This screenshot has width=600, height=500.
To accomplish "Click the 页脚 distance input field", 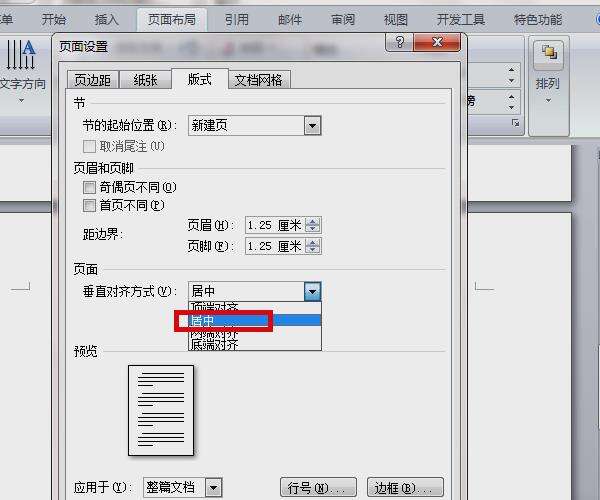I will (275, 246).
